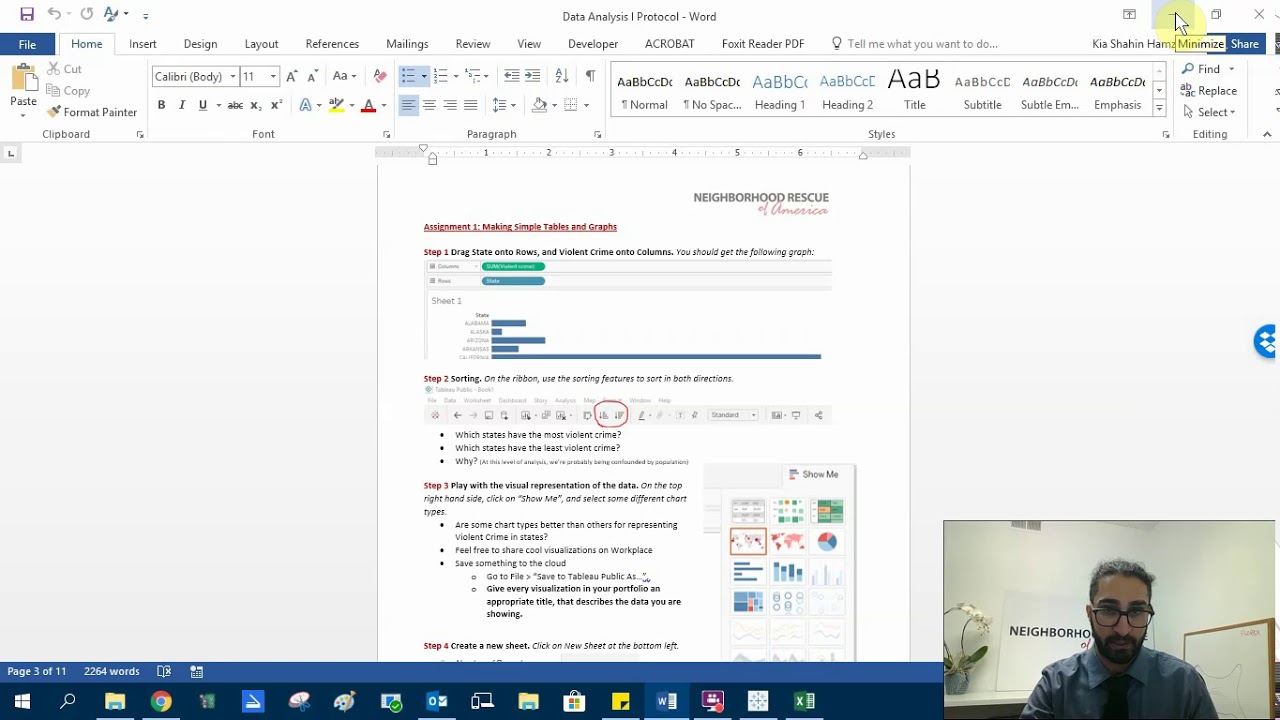Open Outlook from the taskbar

(437, 701)
